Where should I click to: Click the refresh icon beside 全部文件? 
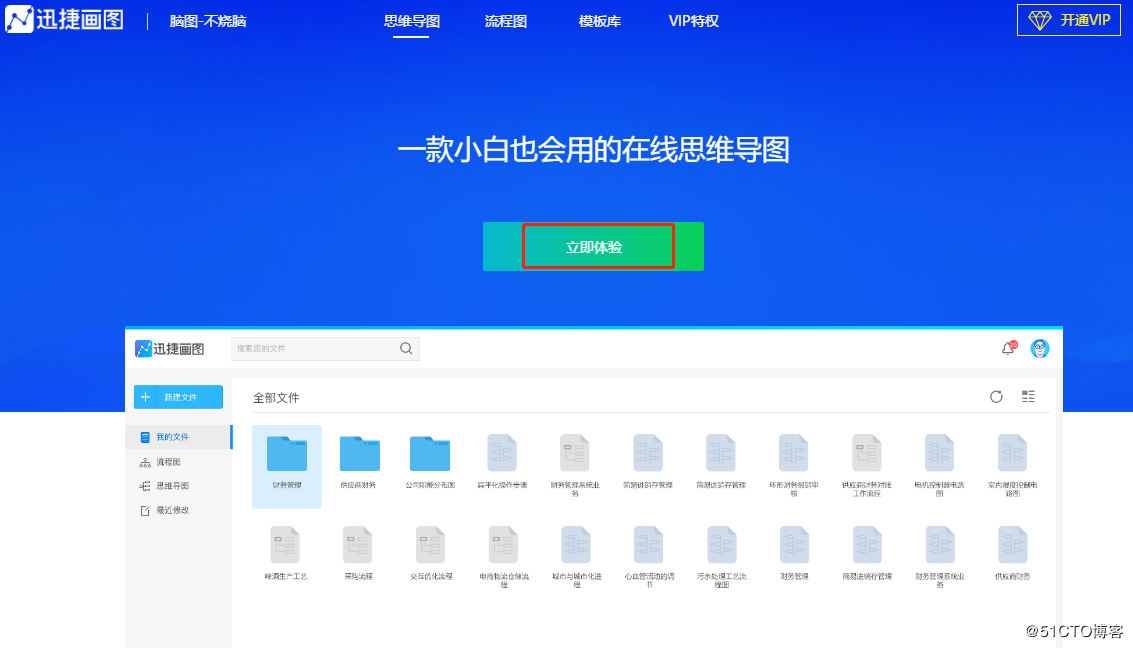[x=996, y=397]
